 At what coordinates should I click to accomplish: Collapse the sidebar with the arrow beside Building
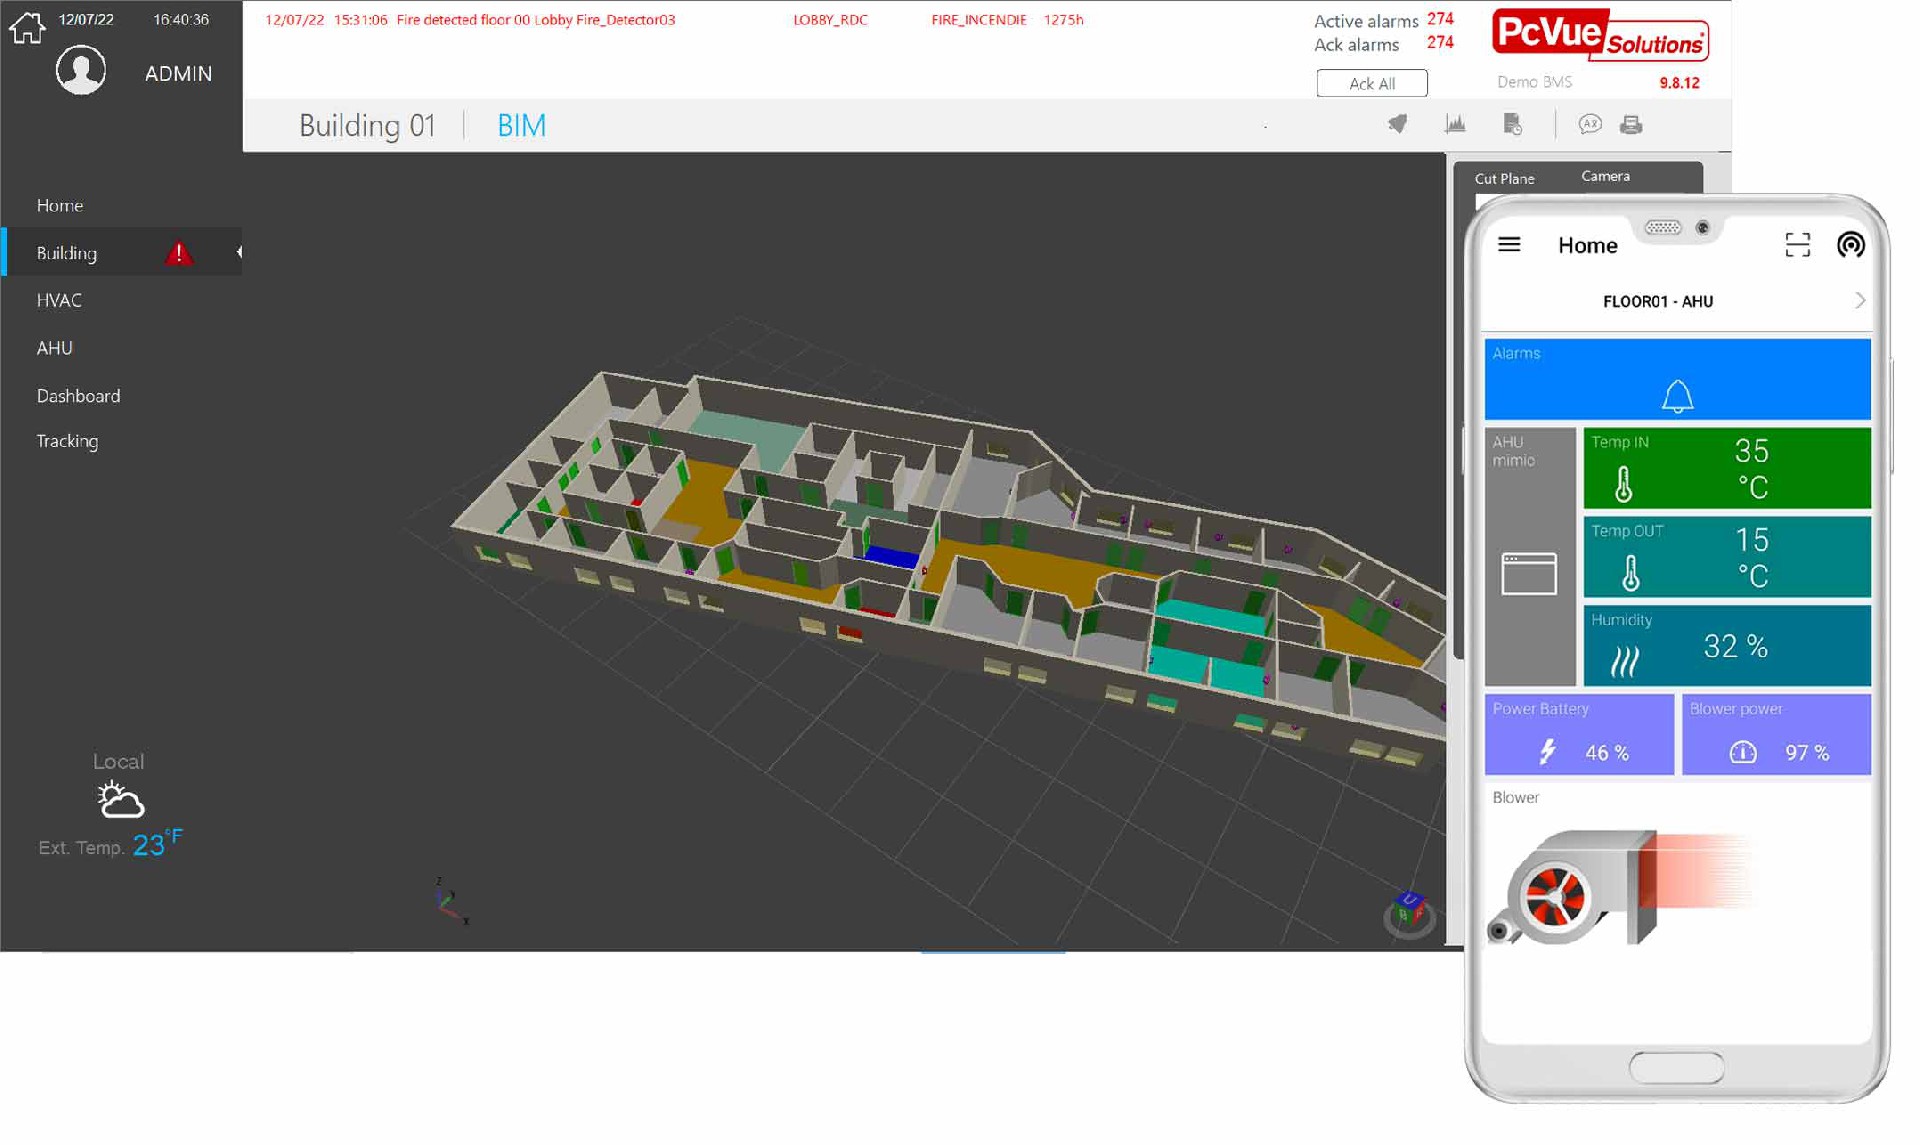(239, 253)
